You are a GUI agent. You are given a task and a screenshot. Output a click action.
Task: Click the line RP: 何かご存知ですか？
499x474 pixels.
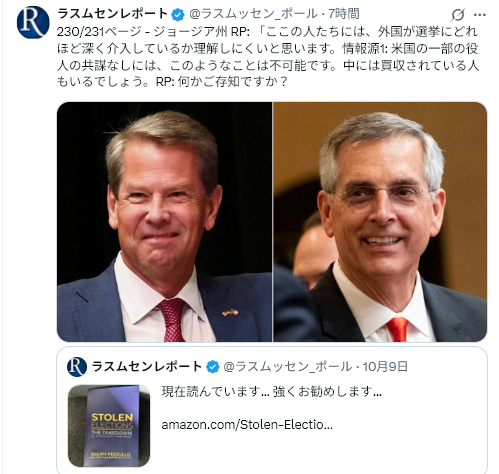click(222, 82)
